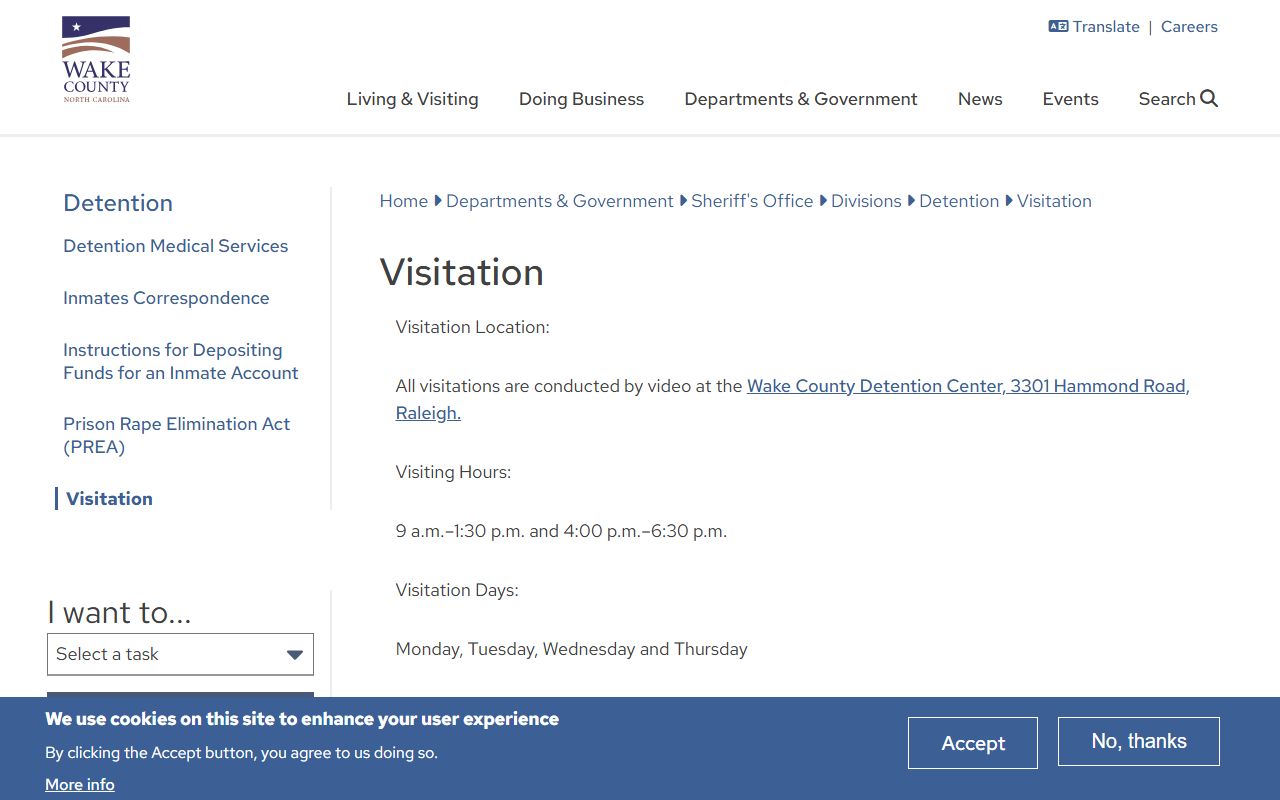The height and width of the screenshot is (800, 1280).
Task: Click the Translate language icon
Action: coord(1058,27)
